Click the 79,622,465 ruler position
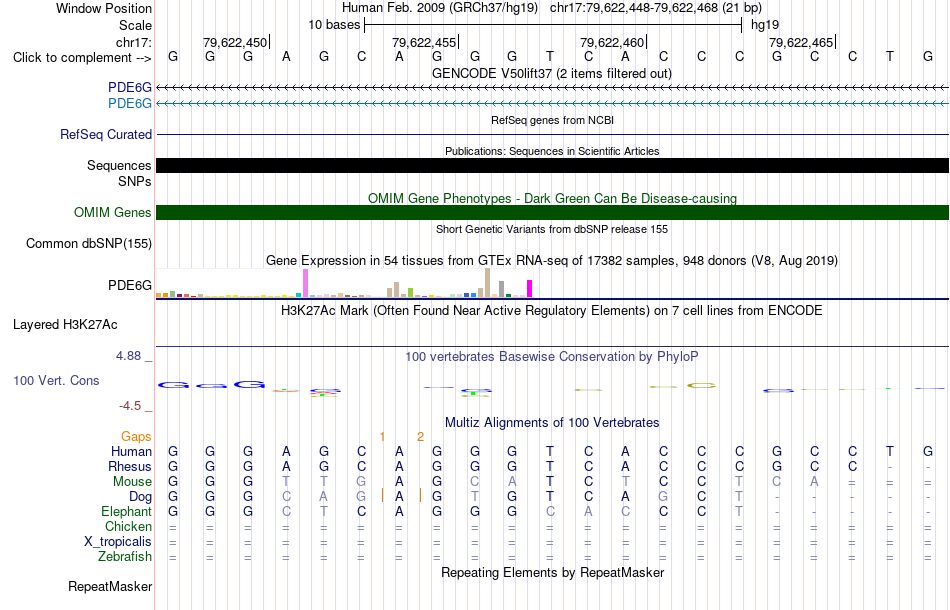Screen dimensions: 950x610 (801, 42)
